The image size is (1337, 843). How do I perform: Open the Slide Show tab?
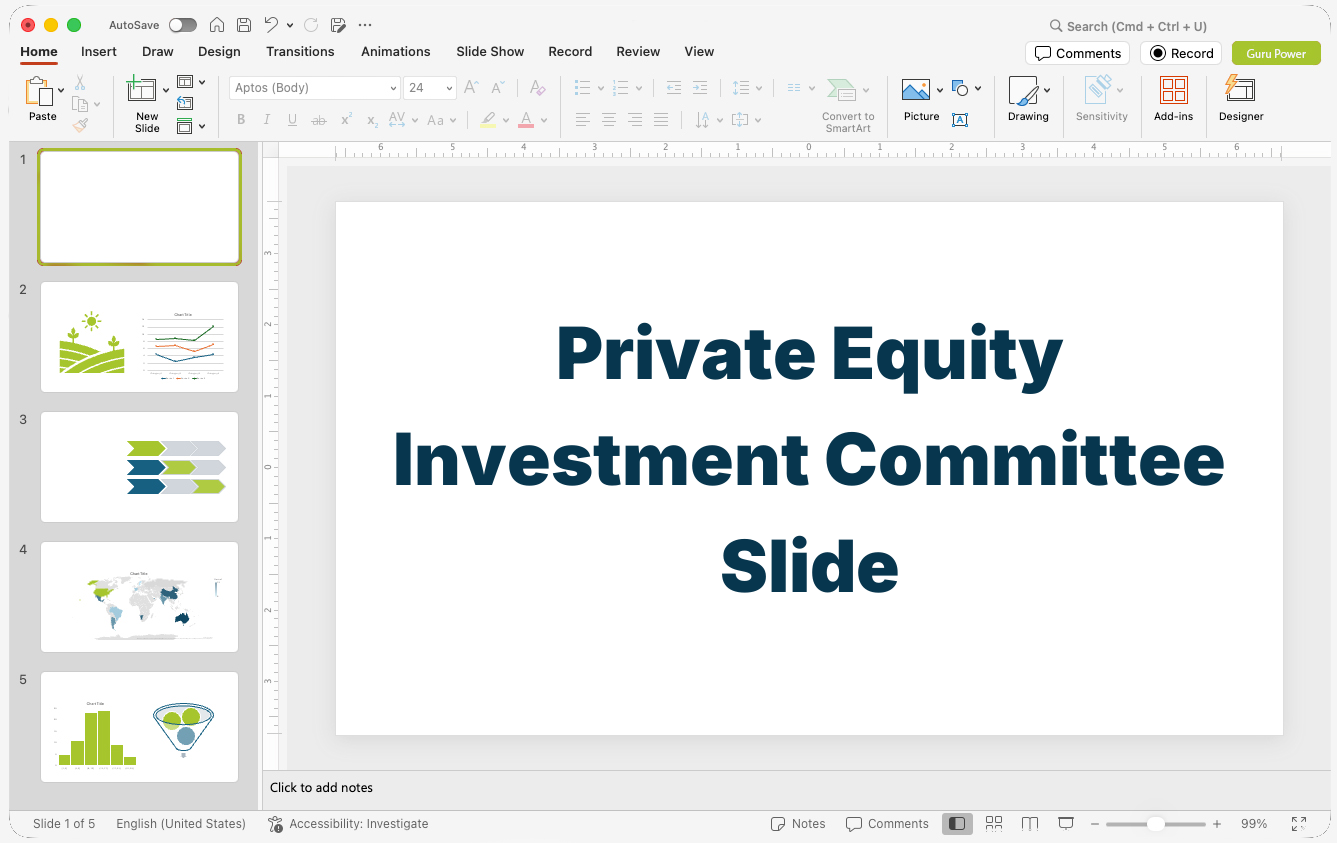[x=490, y=52]
